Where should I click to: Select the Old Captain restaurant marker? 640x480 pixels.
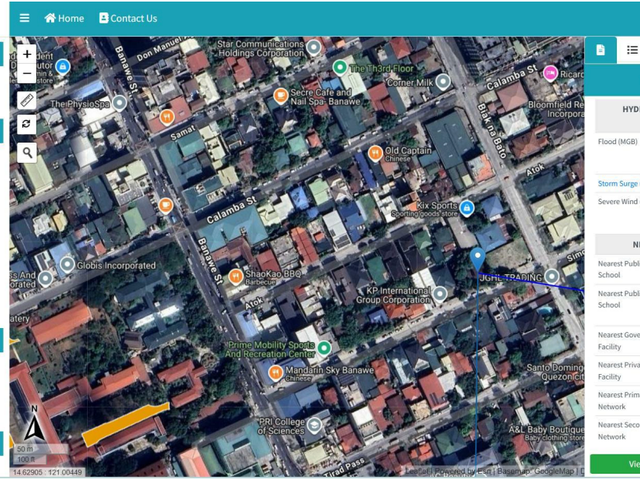375,153
